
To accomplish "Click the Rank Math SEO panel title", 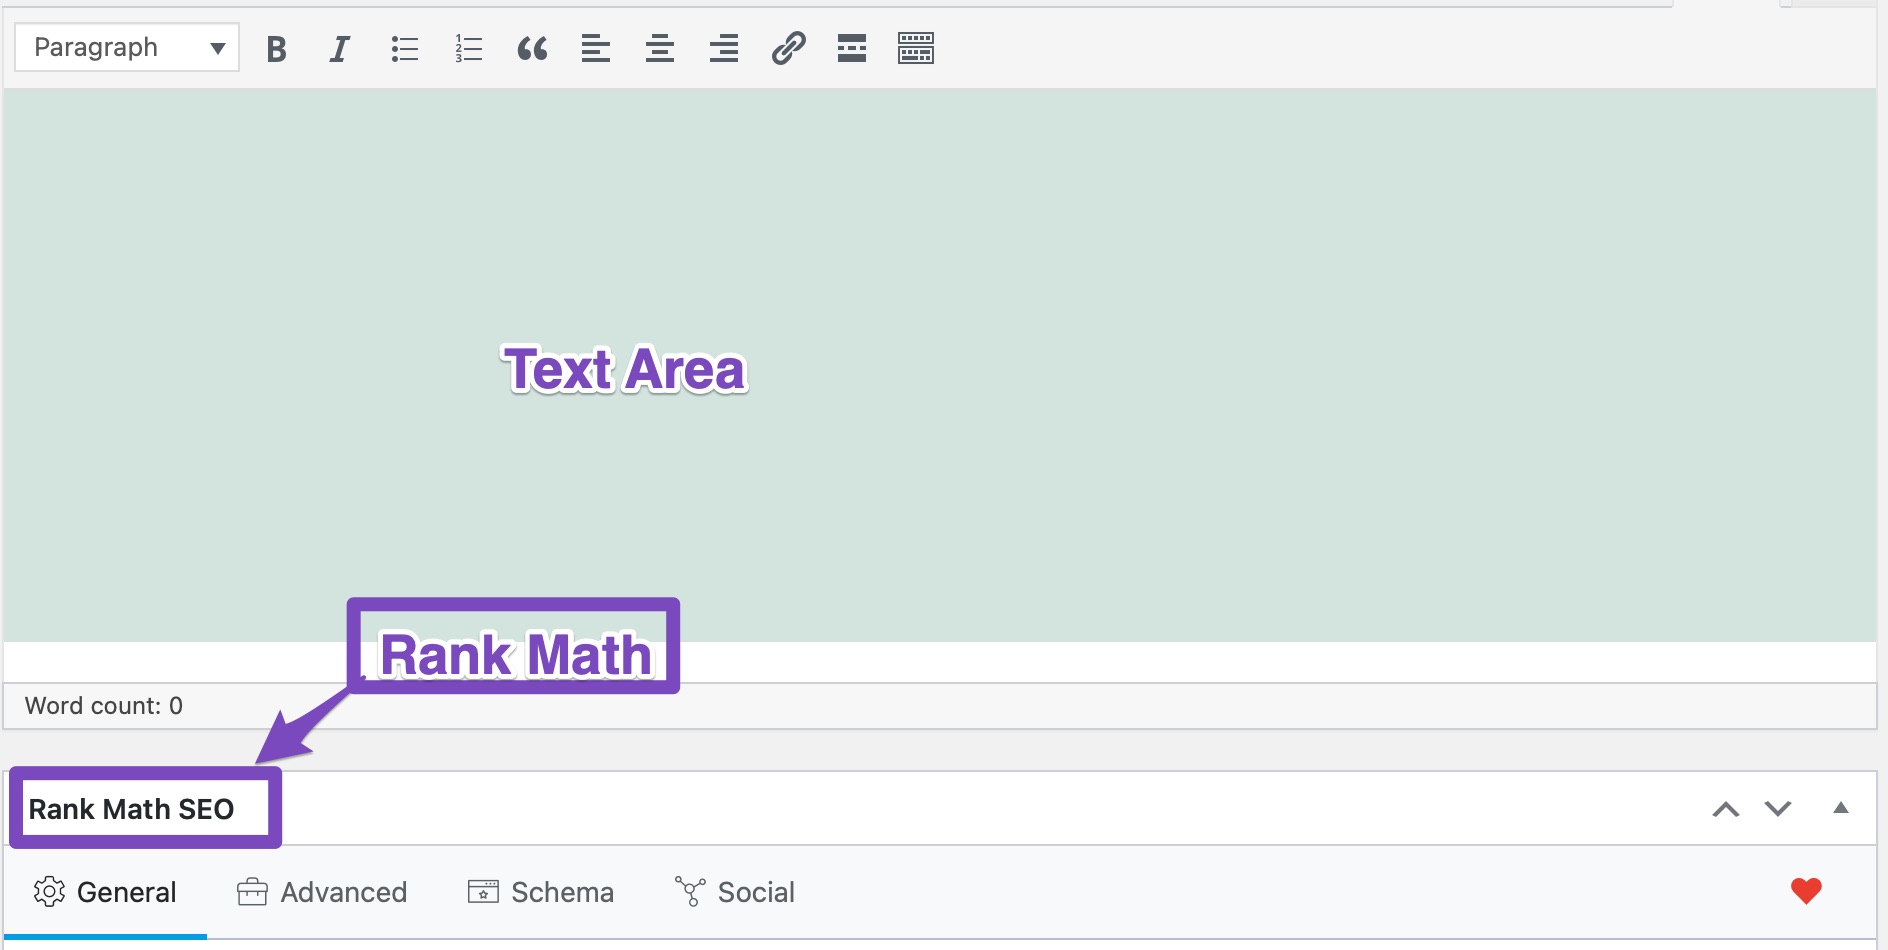I will pyautogui.click(x=131, y=809).
